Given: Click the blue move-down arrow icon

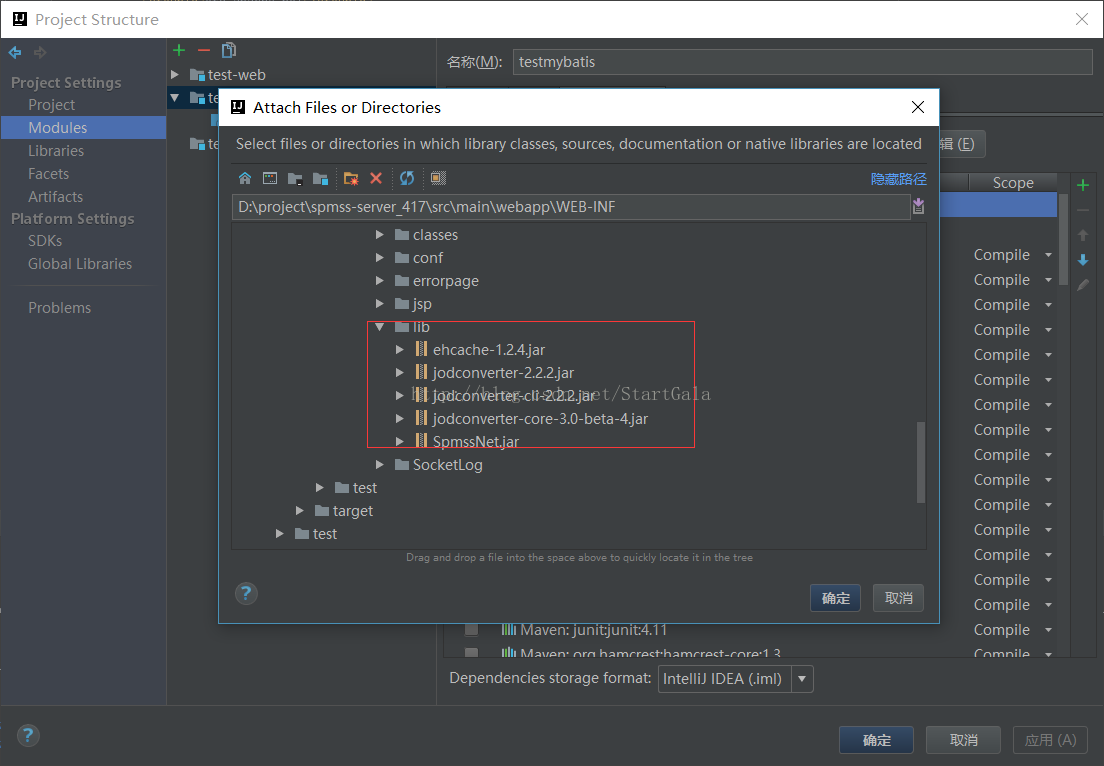Looking at the screenshot, I should coord(1082,260).
